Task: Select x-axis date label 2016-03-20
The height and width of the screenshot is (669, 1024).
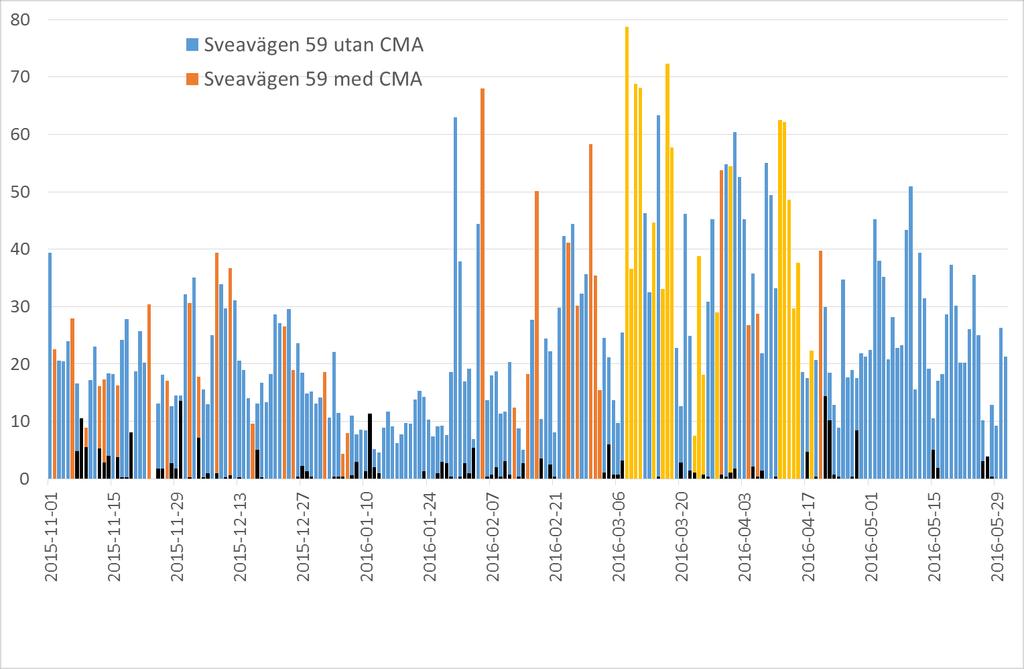Action: (682, 536)
